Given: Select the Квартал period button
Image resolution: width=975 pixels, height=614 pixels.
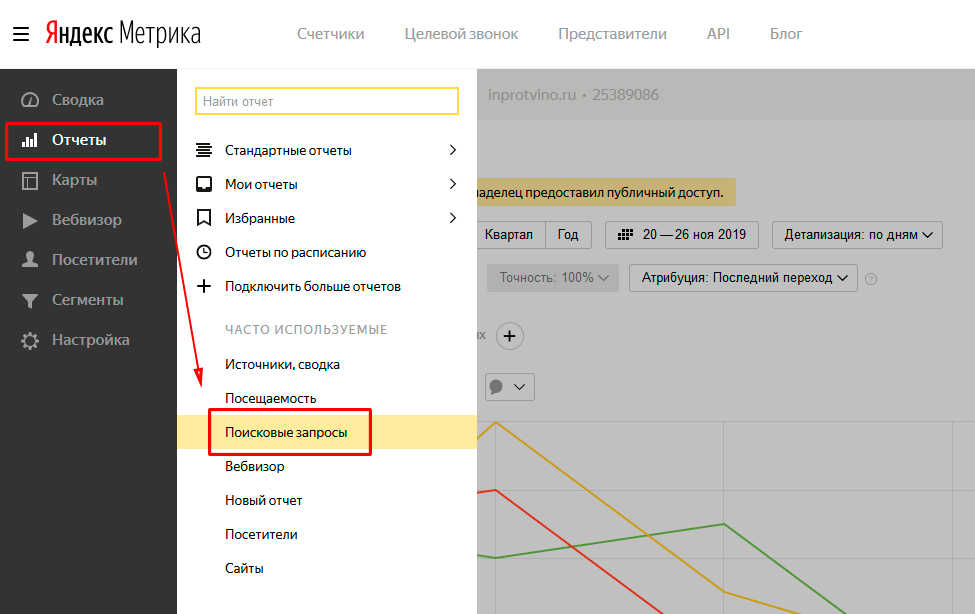Looking at the screenshot, I should coord(509,235).
